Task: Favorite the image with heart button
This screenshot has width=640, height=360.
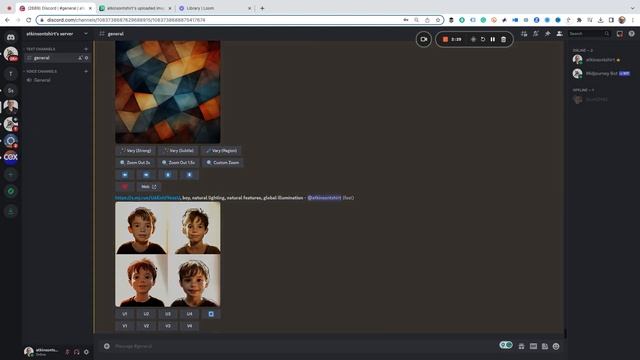Action: 125,187
